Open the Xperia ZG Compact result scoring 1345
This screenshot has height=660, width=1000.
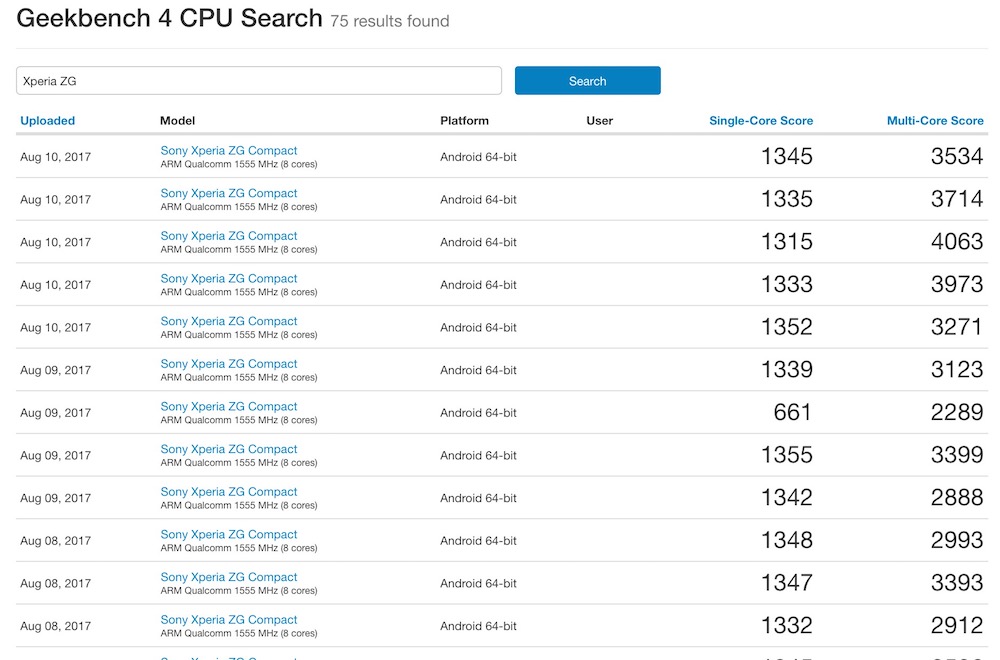pos(229,151)
